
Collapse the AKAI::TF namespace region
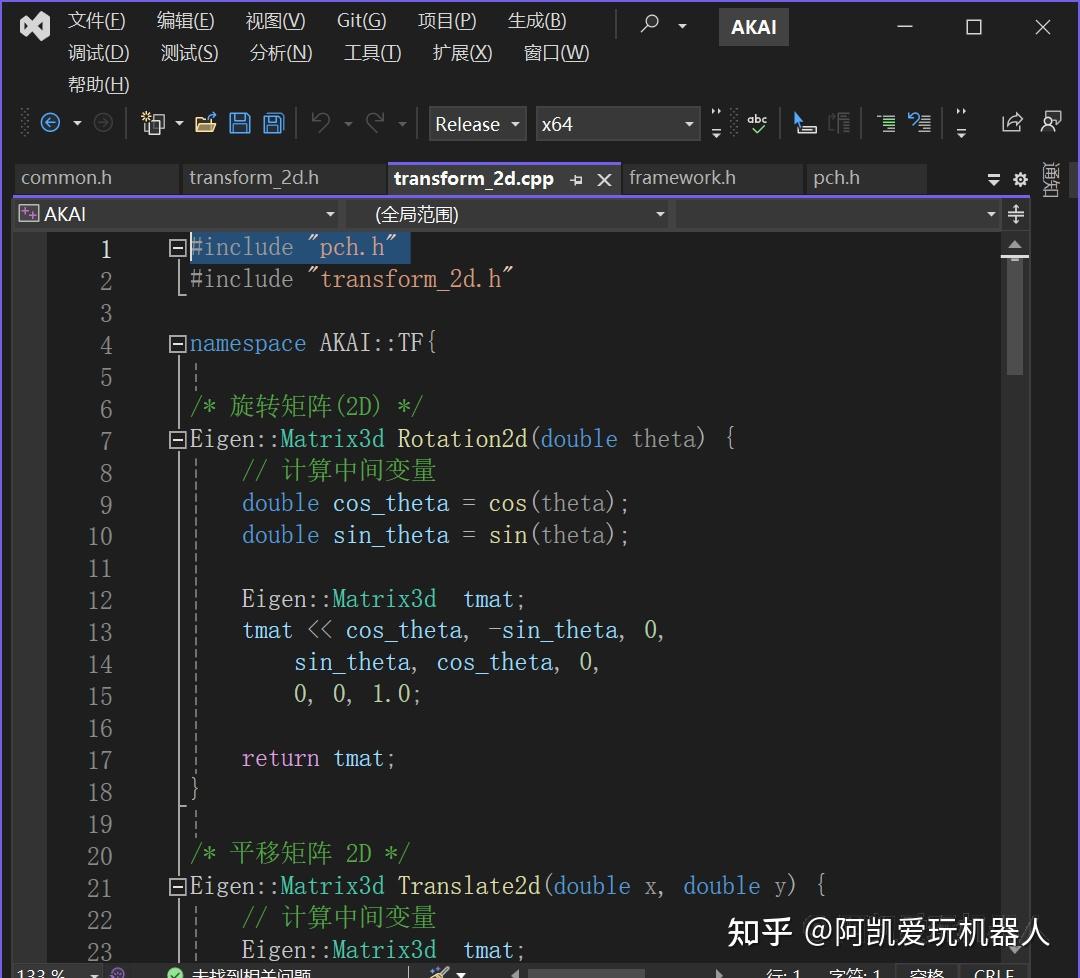tap(176, 342)
